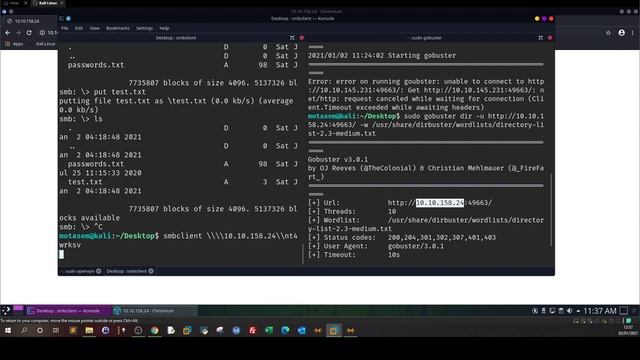The height and width of the screenshot is (360, 640).
Task: Open Windows search from the taskbar
Action: click(24, 330)
